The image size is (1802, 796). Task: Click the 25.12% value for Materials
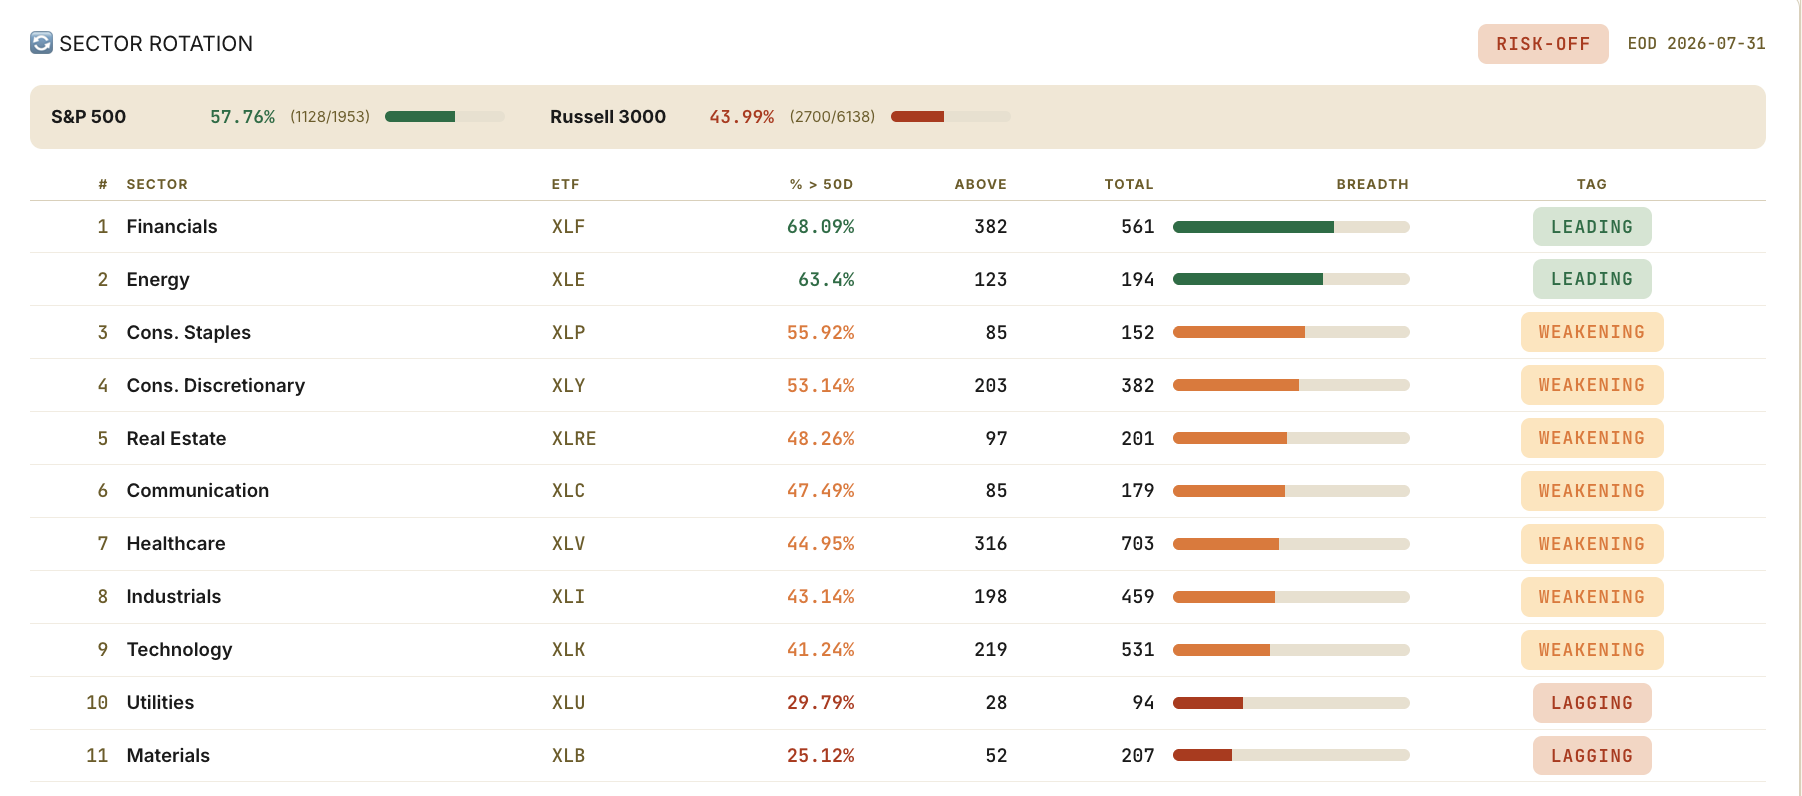click(x=821, y=756)
